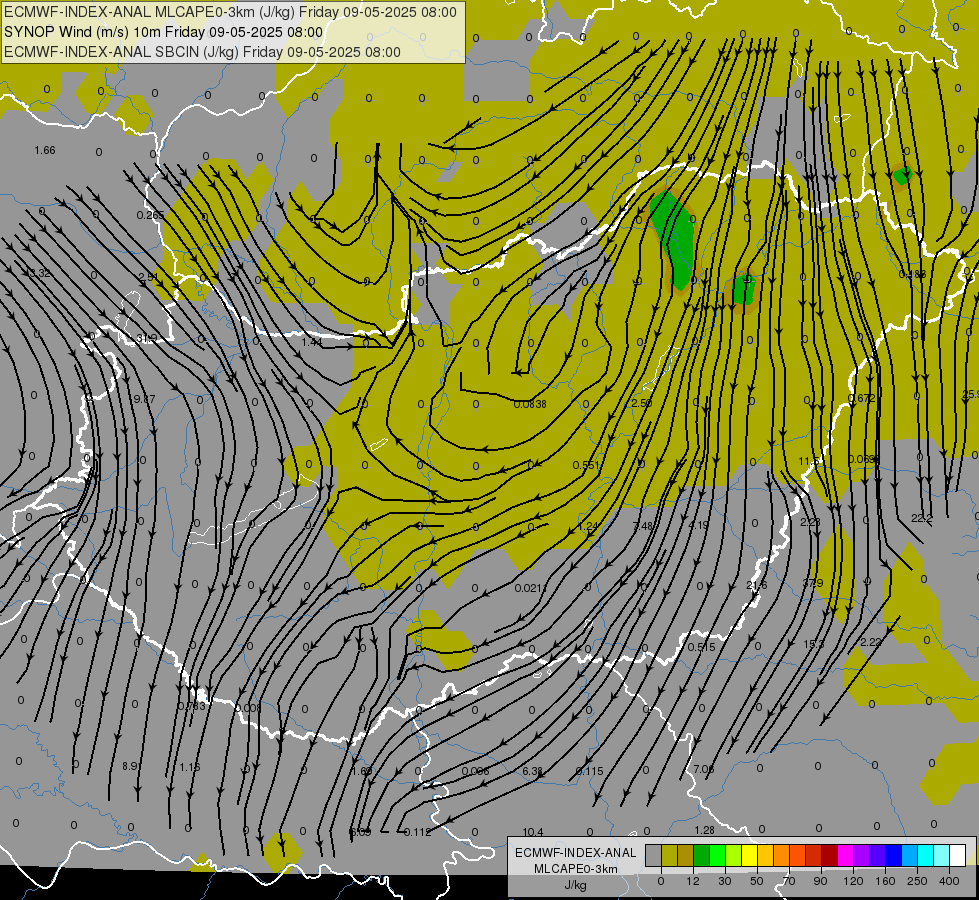
Task: Select the indigo legend swatch before 160
Action: (x=878, y=856)
